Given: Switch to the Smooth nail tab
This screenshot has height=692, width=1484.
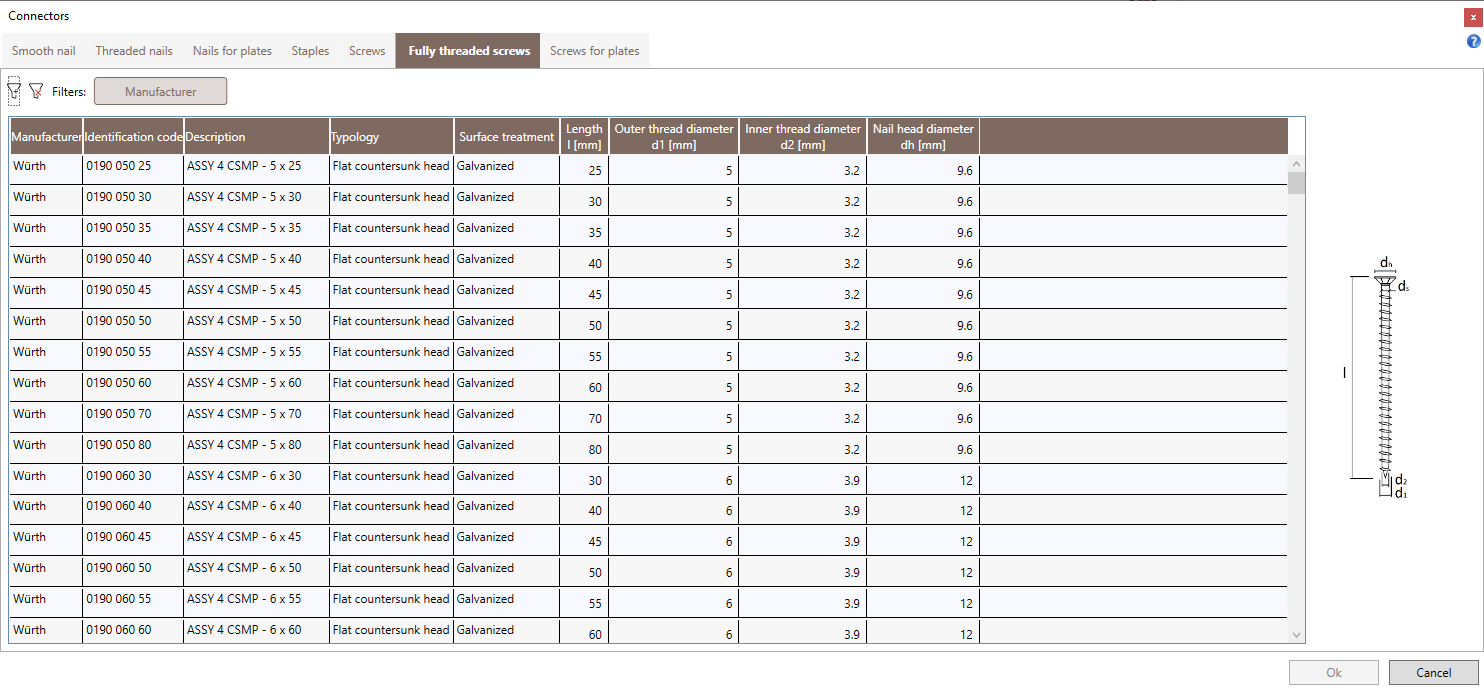Looking at the screenshot, I should [x=44, y=51].
